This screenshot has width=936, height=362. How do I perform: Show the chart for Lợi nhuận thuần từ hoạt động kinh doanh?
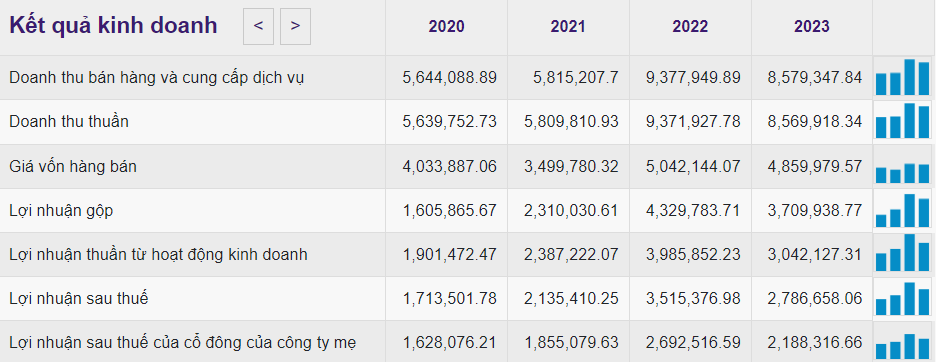[903, 254]
